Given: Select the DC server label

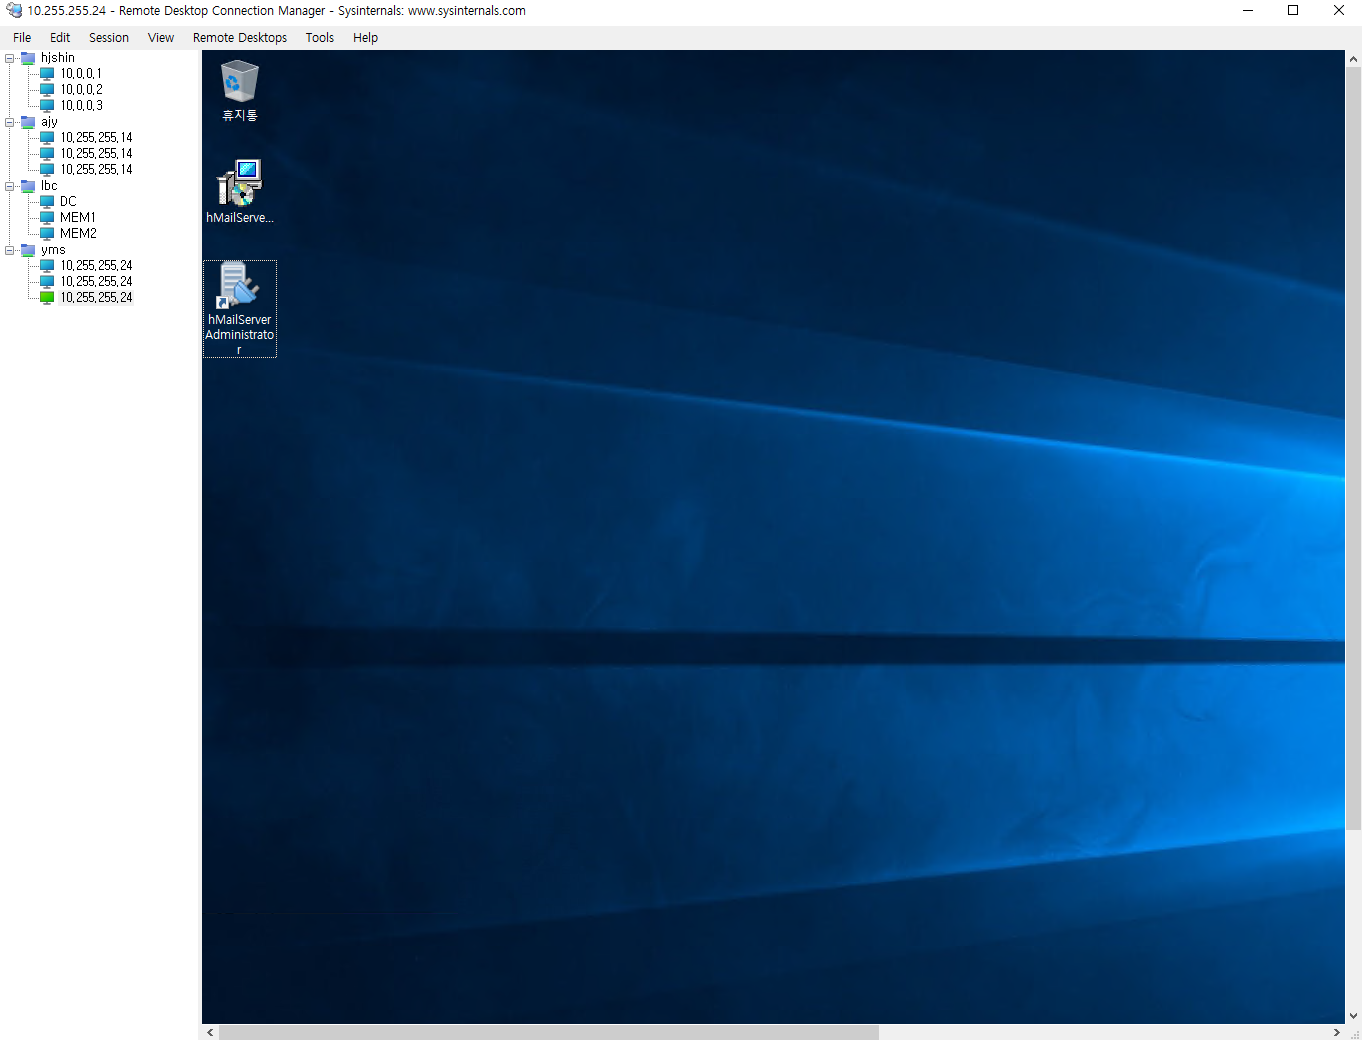Looking at the screenshot, I should coord(68,202).
